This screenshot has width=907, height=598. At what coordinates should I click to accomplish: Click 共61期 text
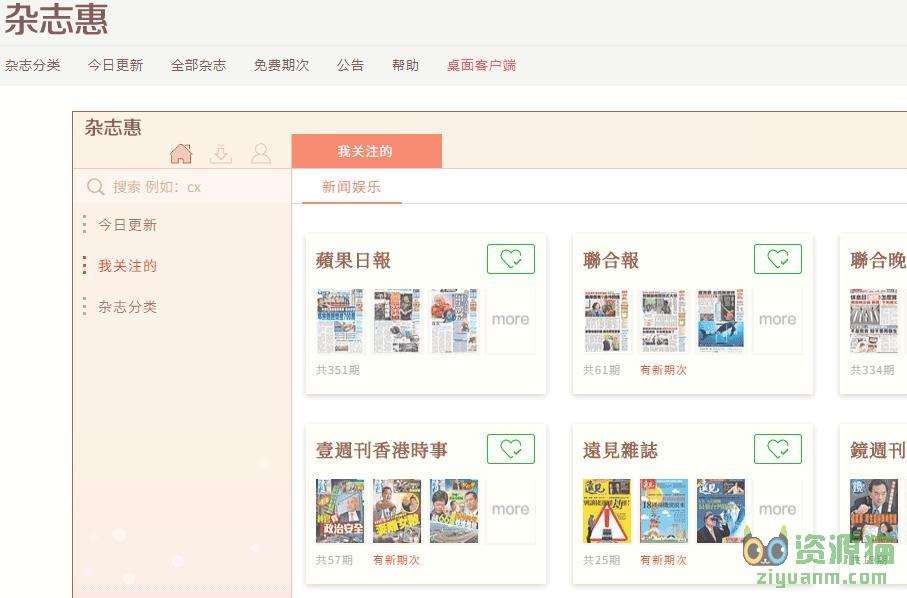602,370
